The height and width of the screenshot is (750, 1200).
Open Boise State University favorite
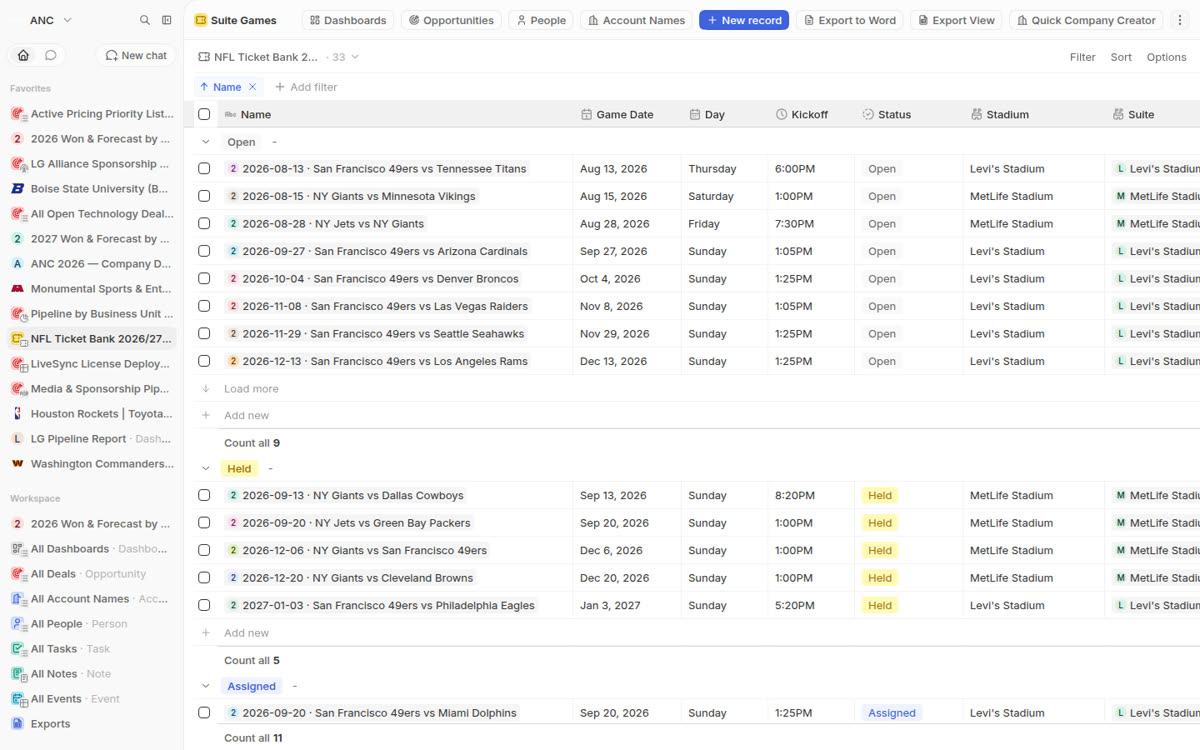(92, 189)
